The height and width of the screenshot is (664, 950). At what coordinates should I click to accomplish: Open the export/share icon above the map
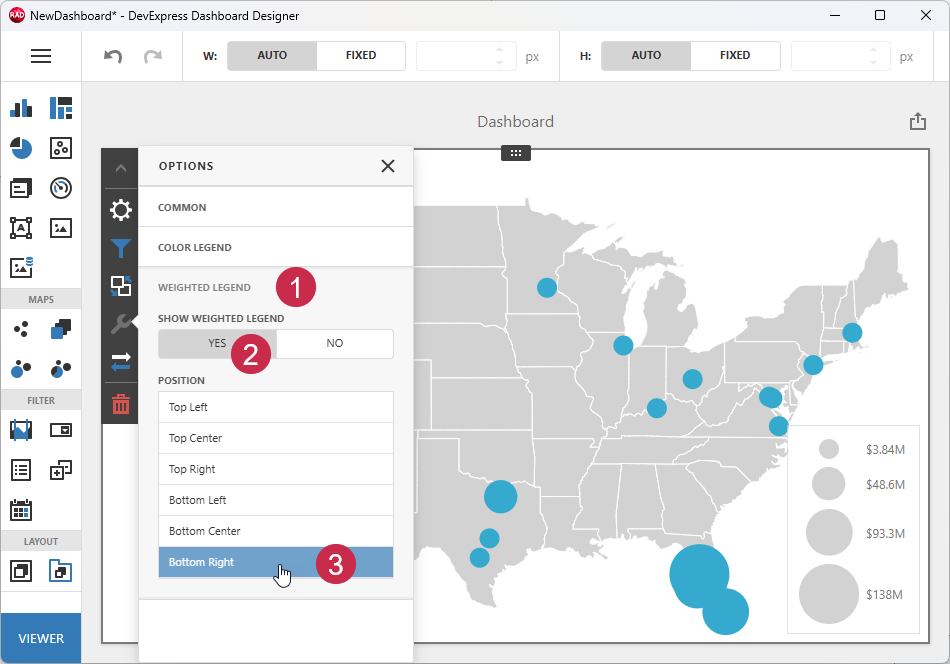click(918, 120)
